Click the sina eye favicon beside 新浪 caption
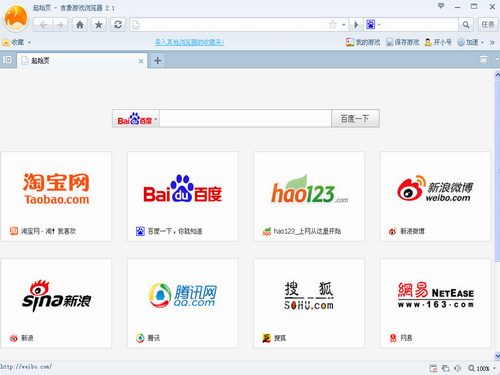Image resolution: width=500 pixels, height=375 pixels. [x=14, y=338]
